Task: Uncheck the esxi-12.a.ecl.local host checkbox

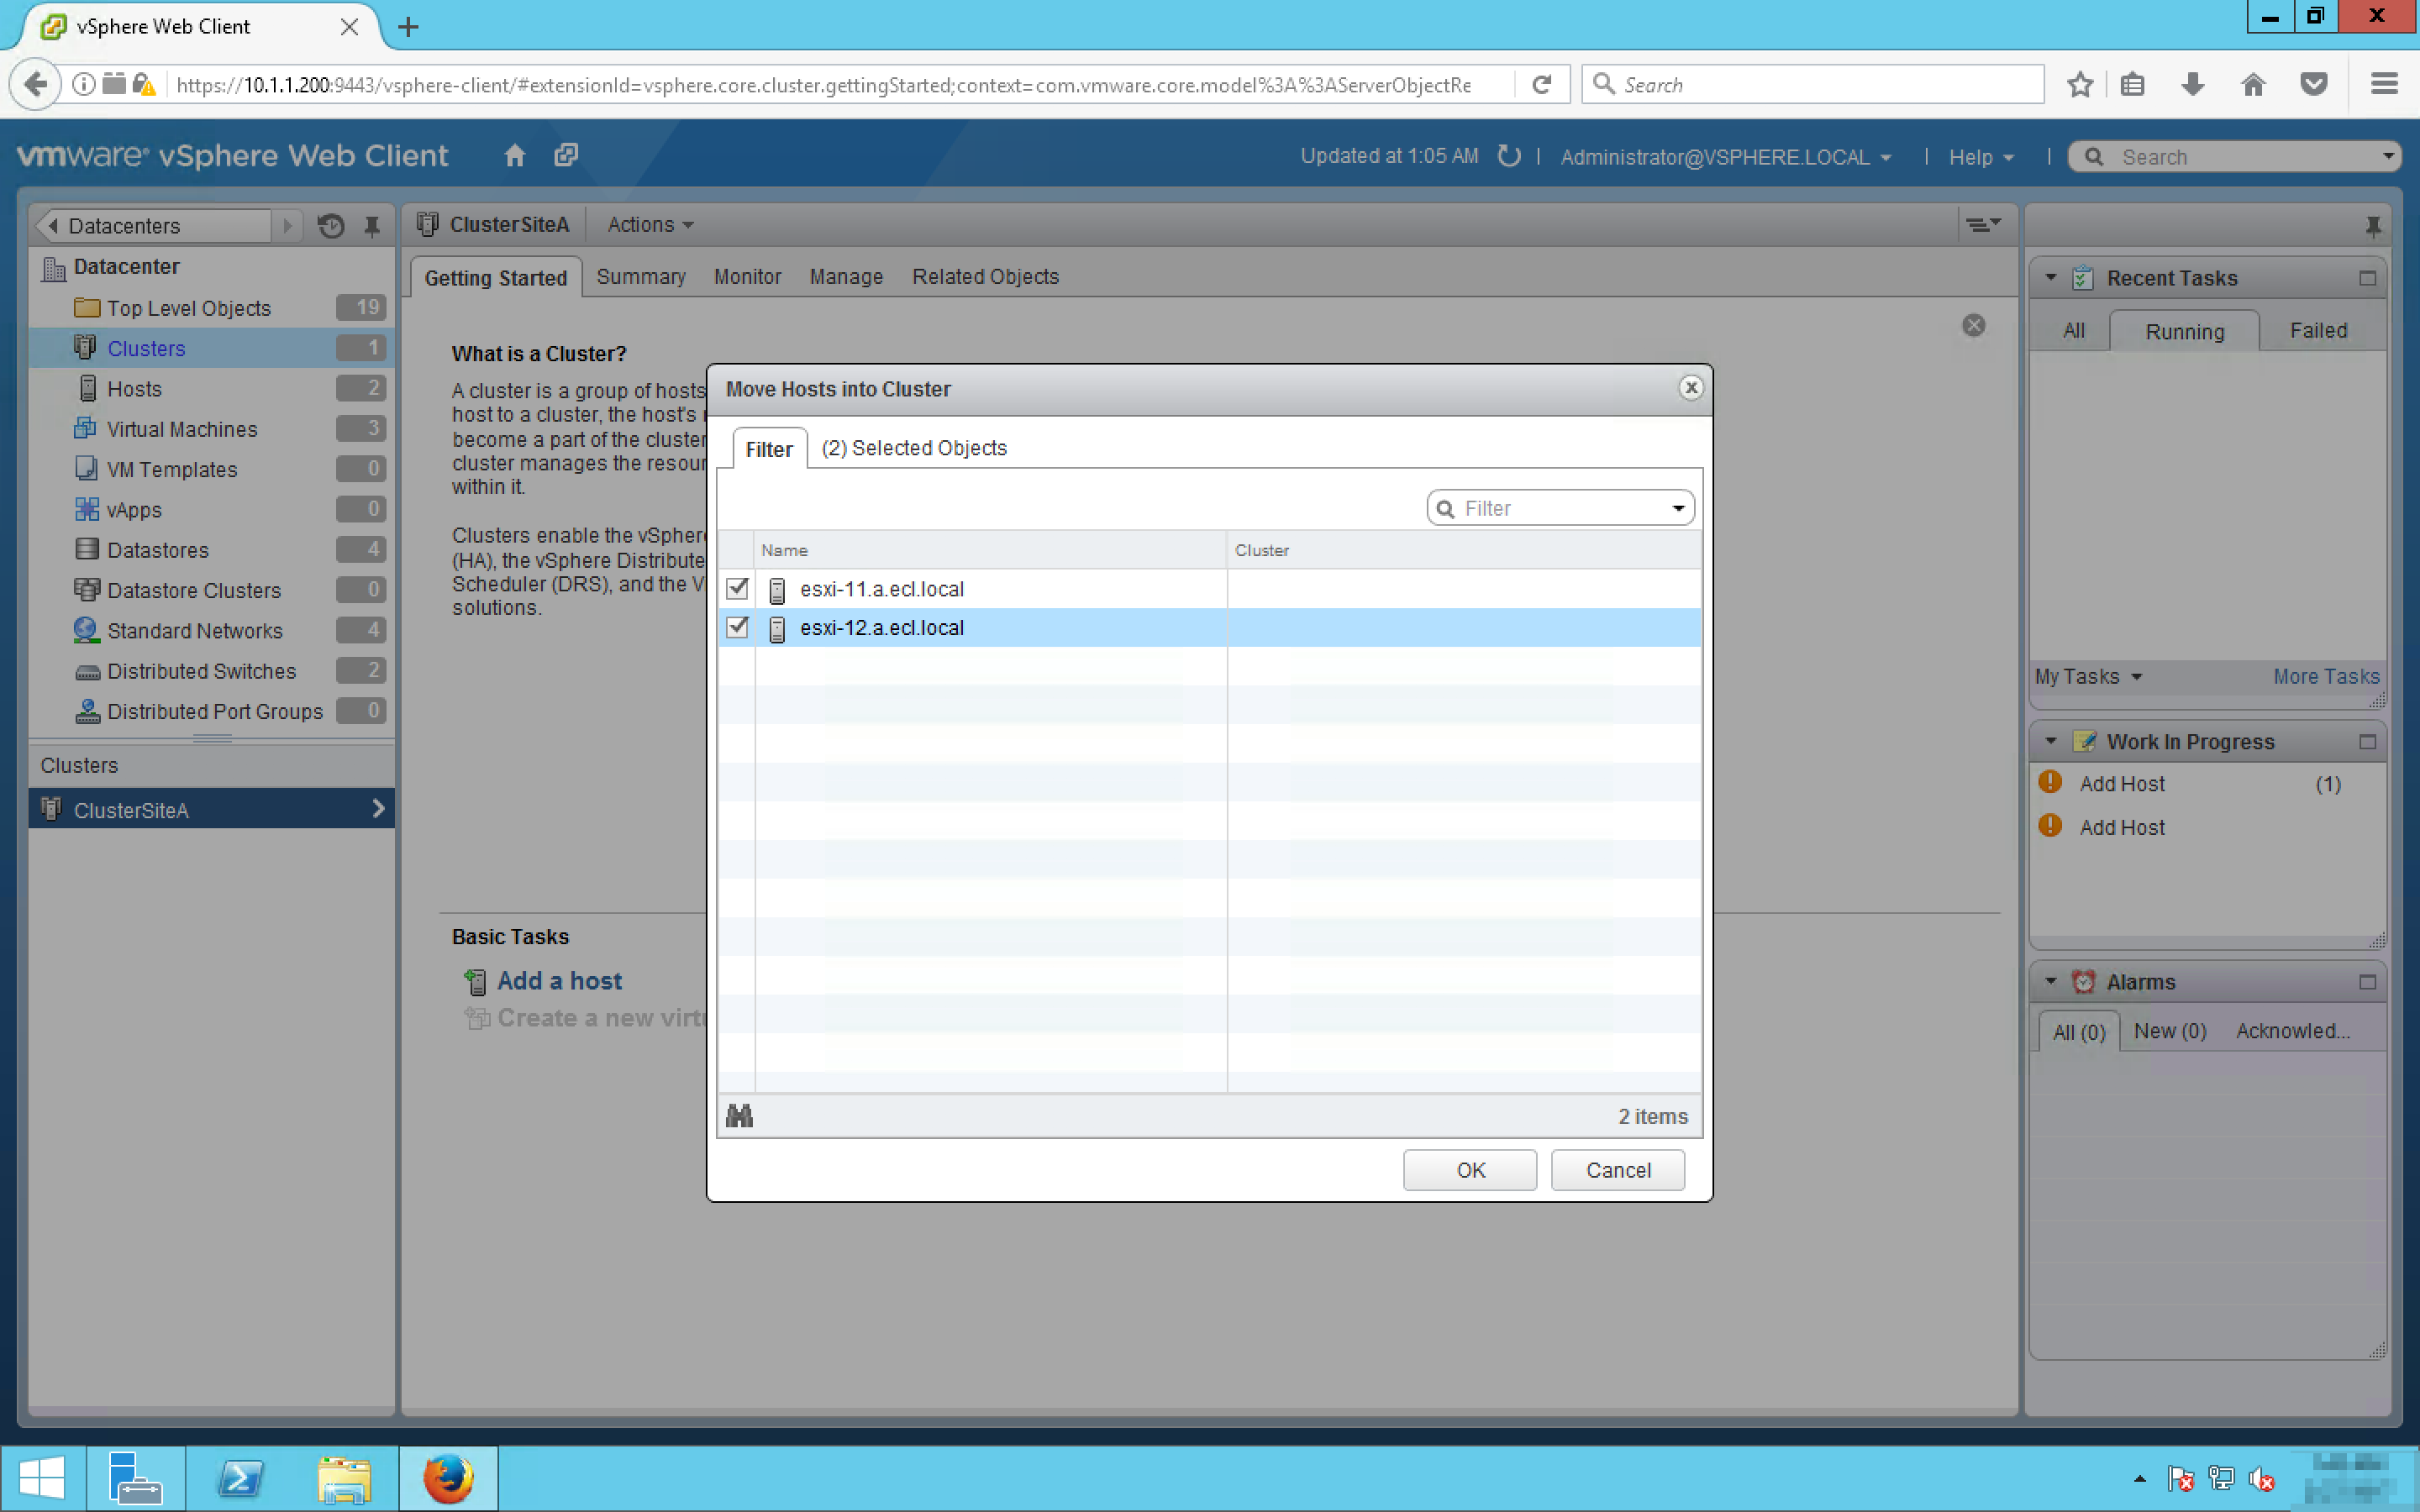Action: 738,628
